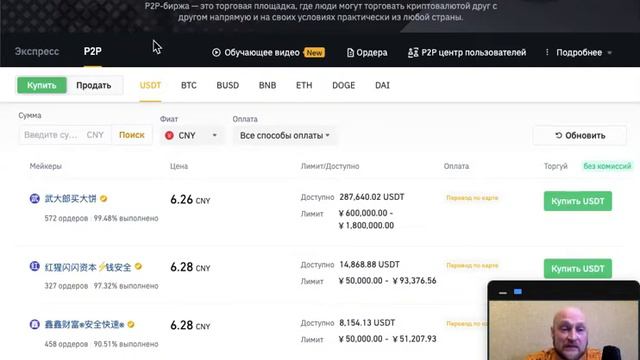Click avatar of maker 武大郎买大饼
The image size is (640, 360).
[35, 199]
